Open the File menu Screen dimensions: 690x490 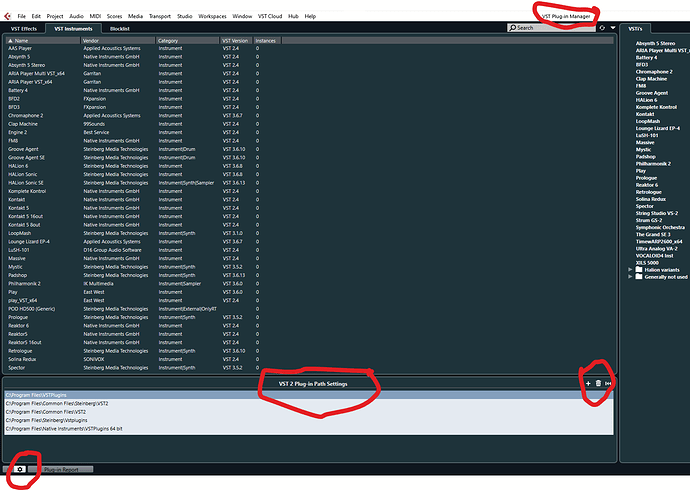pos(21,16)
